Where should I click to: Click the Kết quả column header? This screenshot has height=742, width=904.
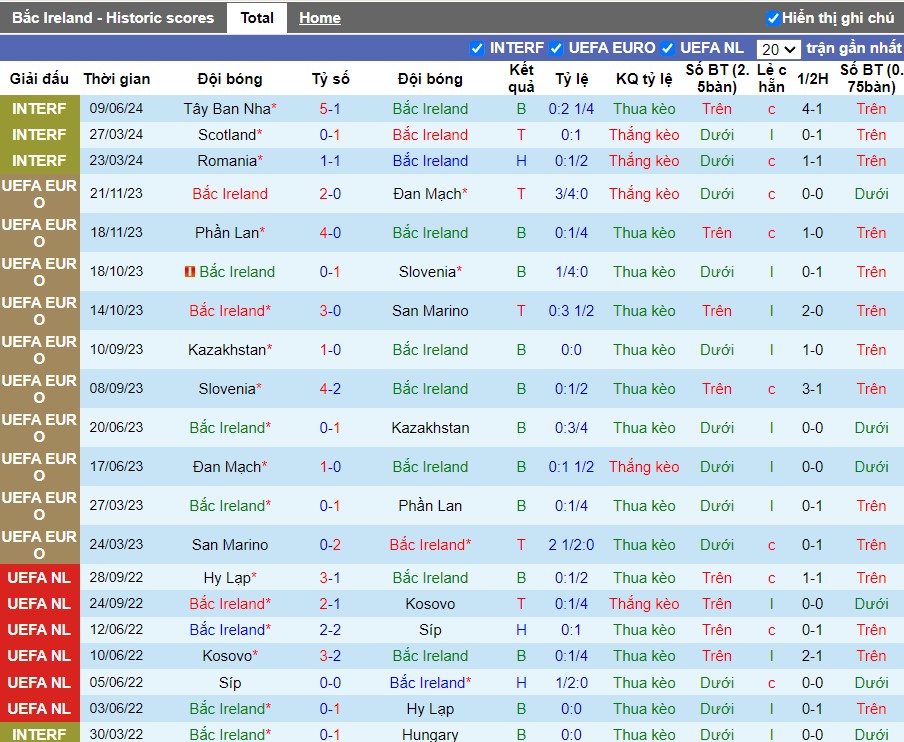click(521, 78)
